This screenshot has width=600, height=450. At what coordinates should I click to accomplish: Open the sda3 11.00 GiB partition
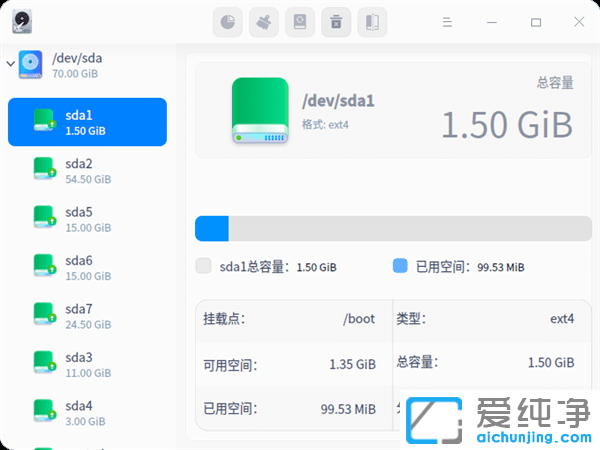click(87, 365)
